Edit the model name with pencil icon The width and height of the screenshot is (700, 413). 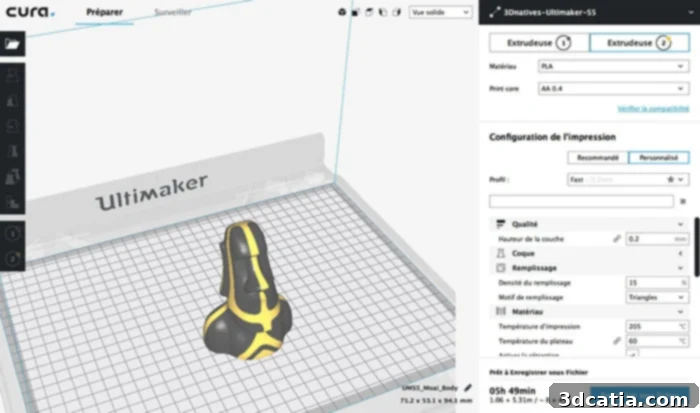[467, 388]
